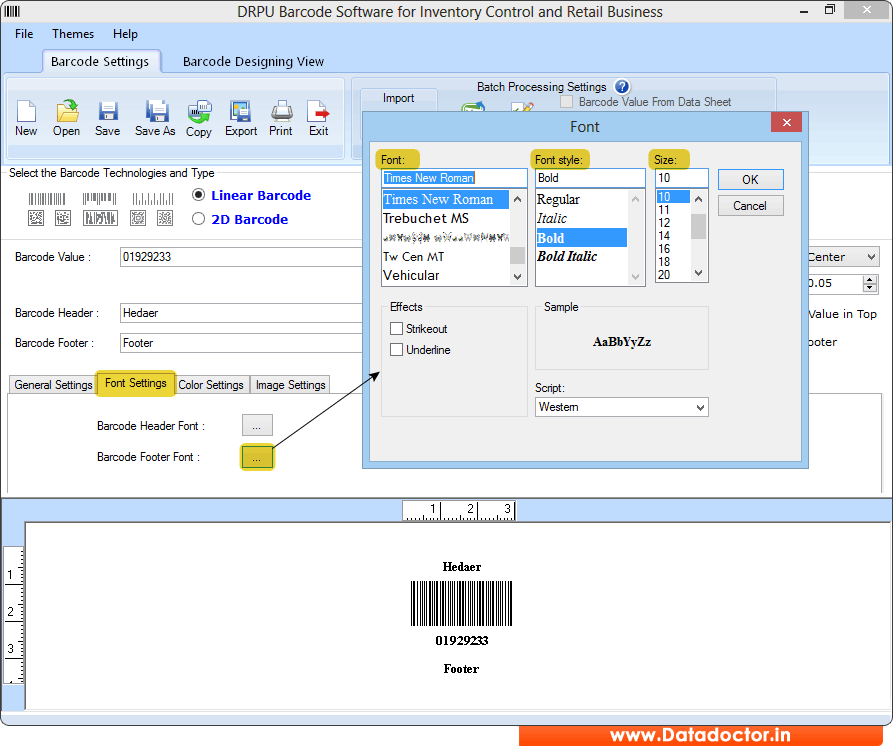The width and height of the screenshot is (893, 746).
Task: Open the Script dropdown showing Western
Action: 621,407
